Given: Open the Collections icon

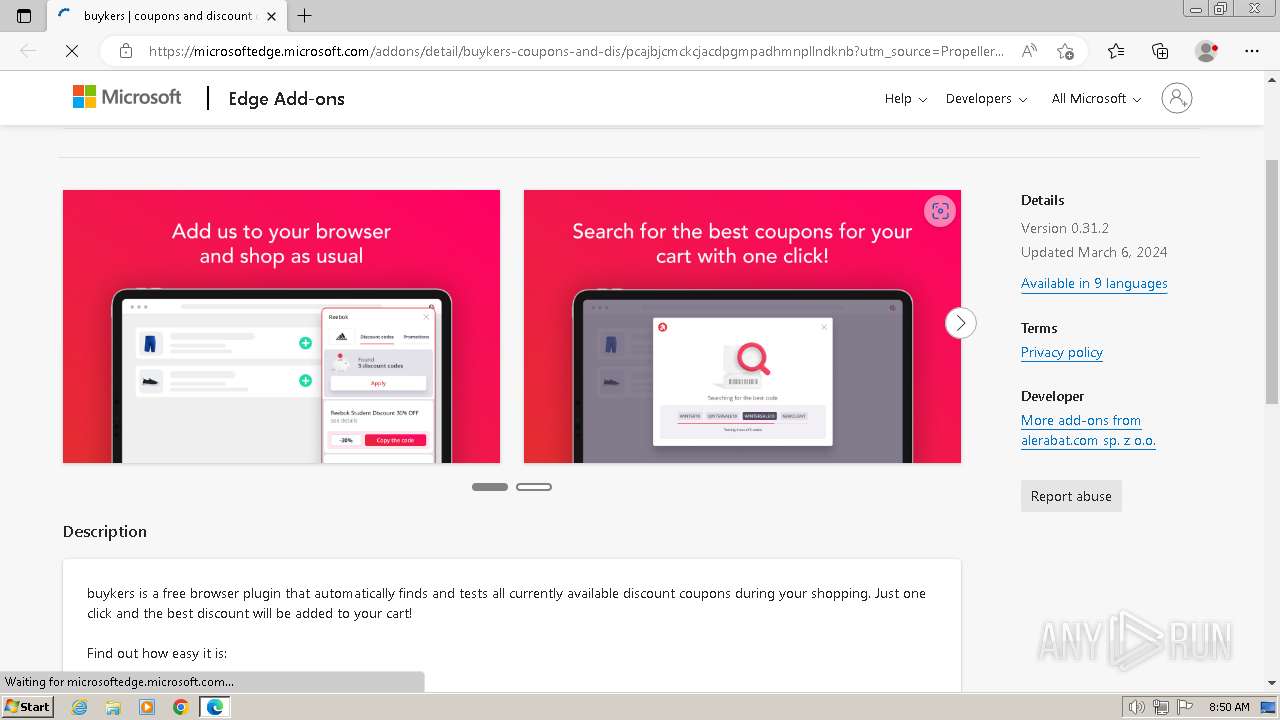Looking at the screenshot, I should pos(1160,51).
